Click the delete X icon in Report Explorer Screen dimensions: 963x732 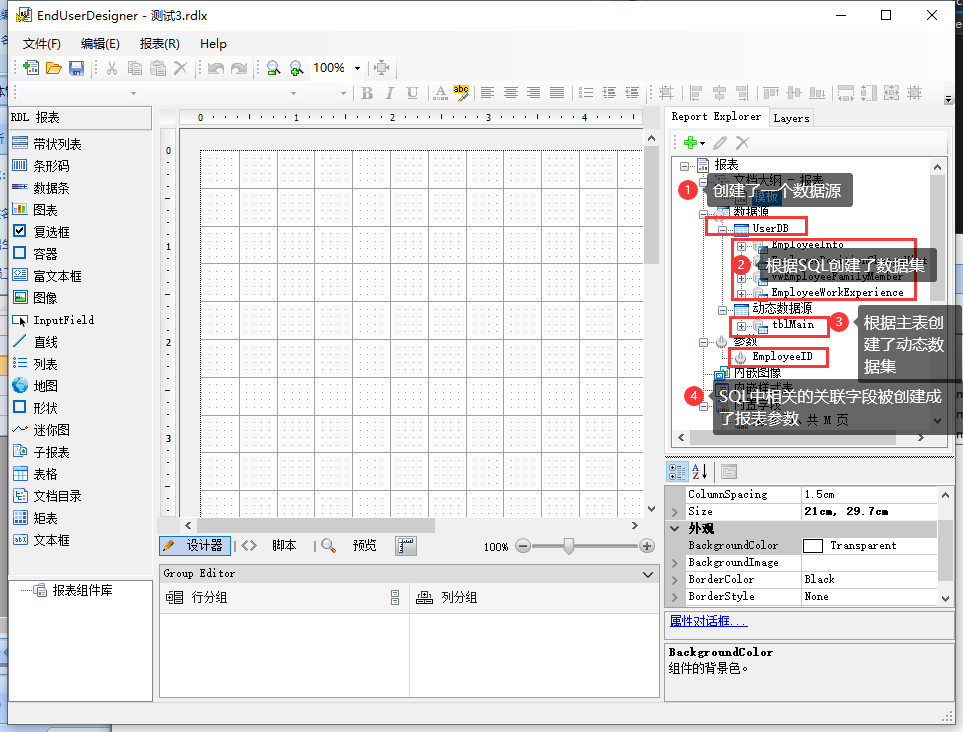click(743, 142)
